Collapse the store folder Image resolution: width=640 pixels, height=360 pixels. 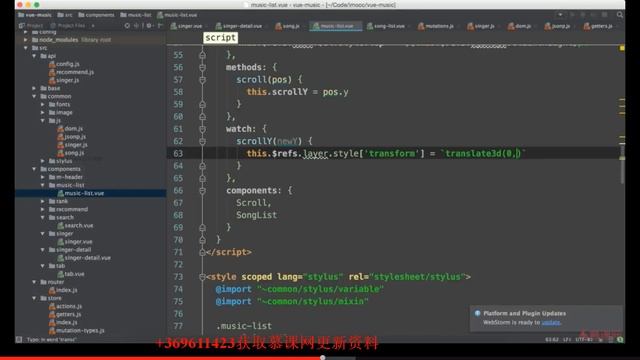[34, 298]
